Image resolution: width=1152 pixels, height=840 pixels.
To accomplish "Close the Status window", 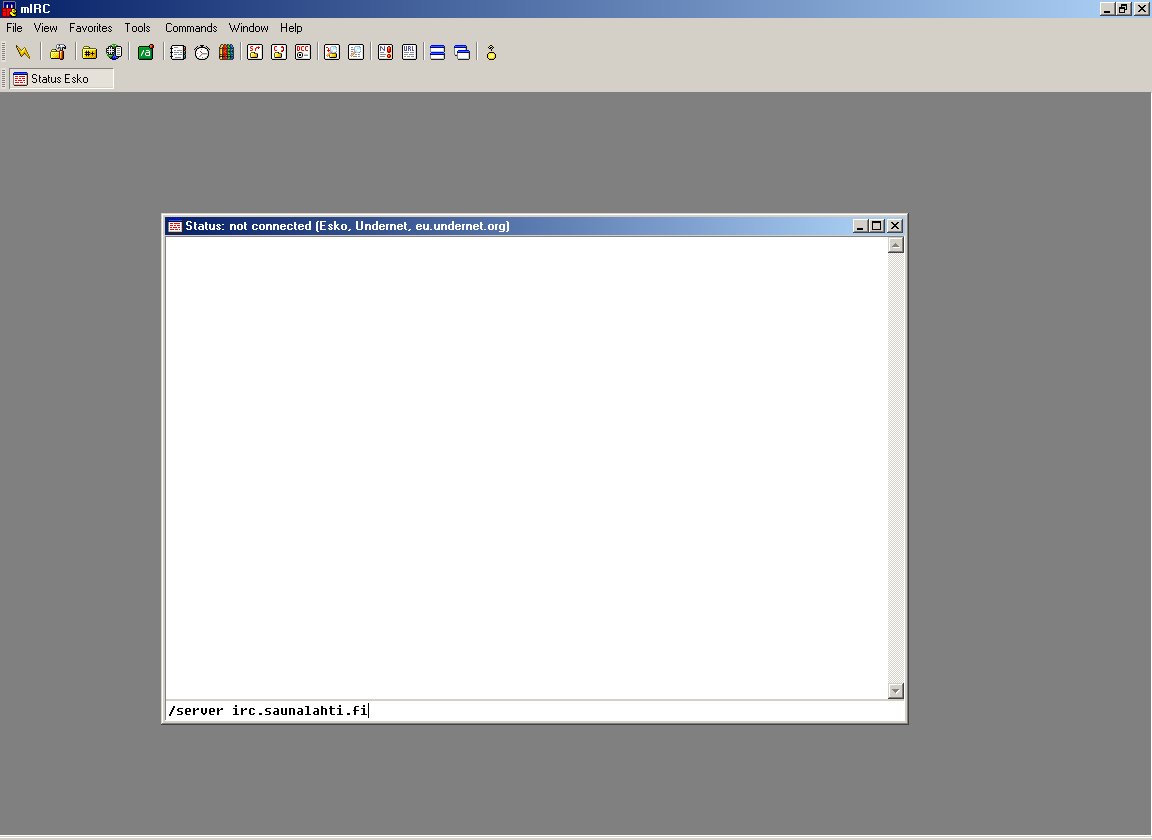I will (x=895, y=226).
